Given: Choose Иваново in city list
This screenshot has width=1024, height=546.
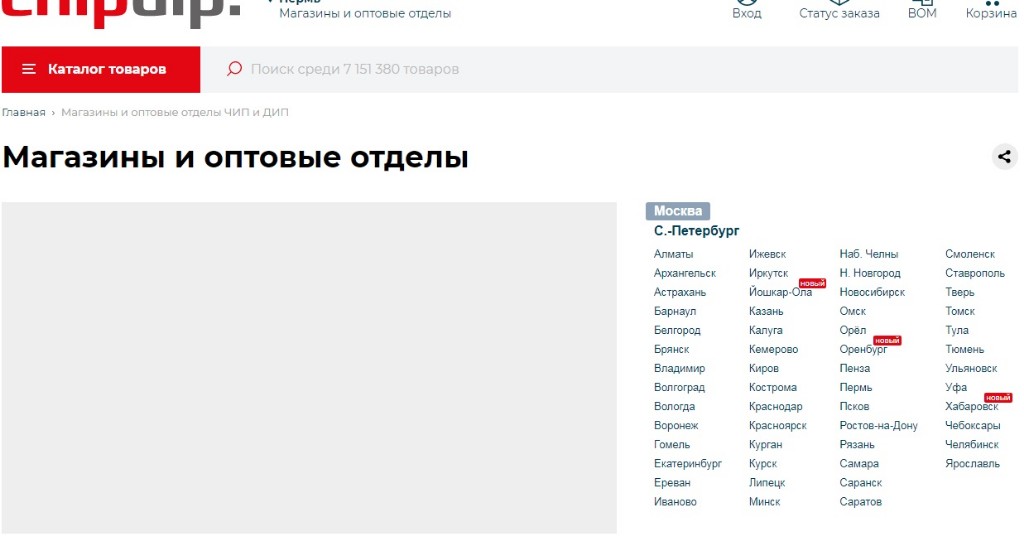Looking at the screenshot, I should (675, 502).
